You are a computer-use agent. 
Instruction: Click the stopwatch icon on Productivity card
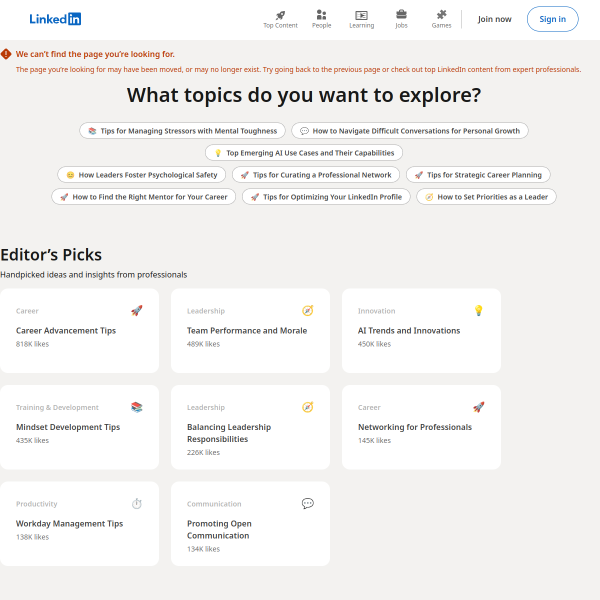pos(136,504)
